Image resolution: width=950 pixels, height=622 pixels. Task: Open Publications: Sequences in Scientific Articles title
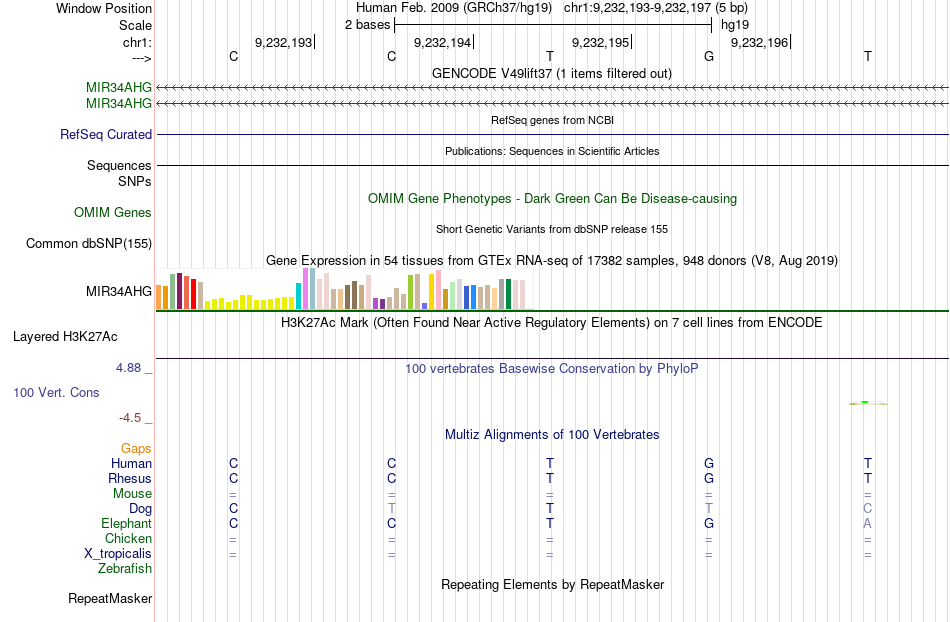coord(552,151)
